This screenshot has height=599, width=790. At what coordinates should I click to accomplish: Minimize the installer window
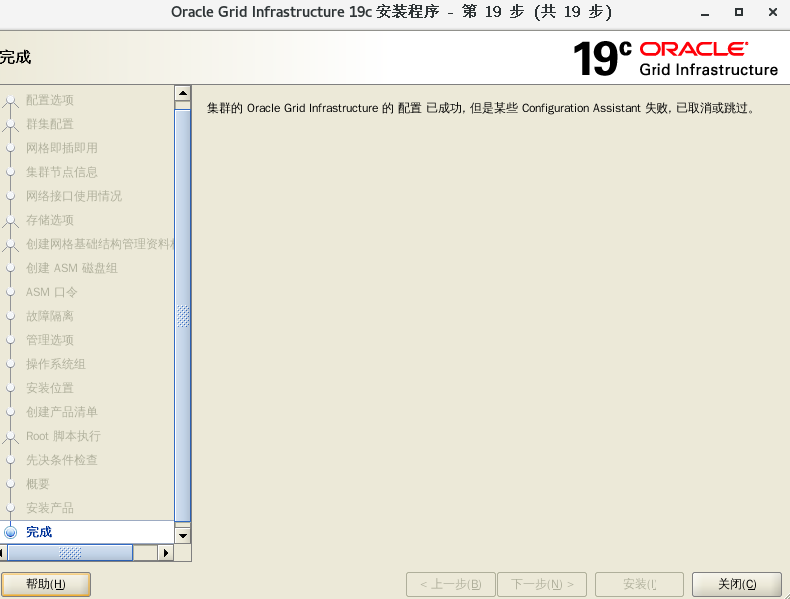(705, 13)
